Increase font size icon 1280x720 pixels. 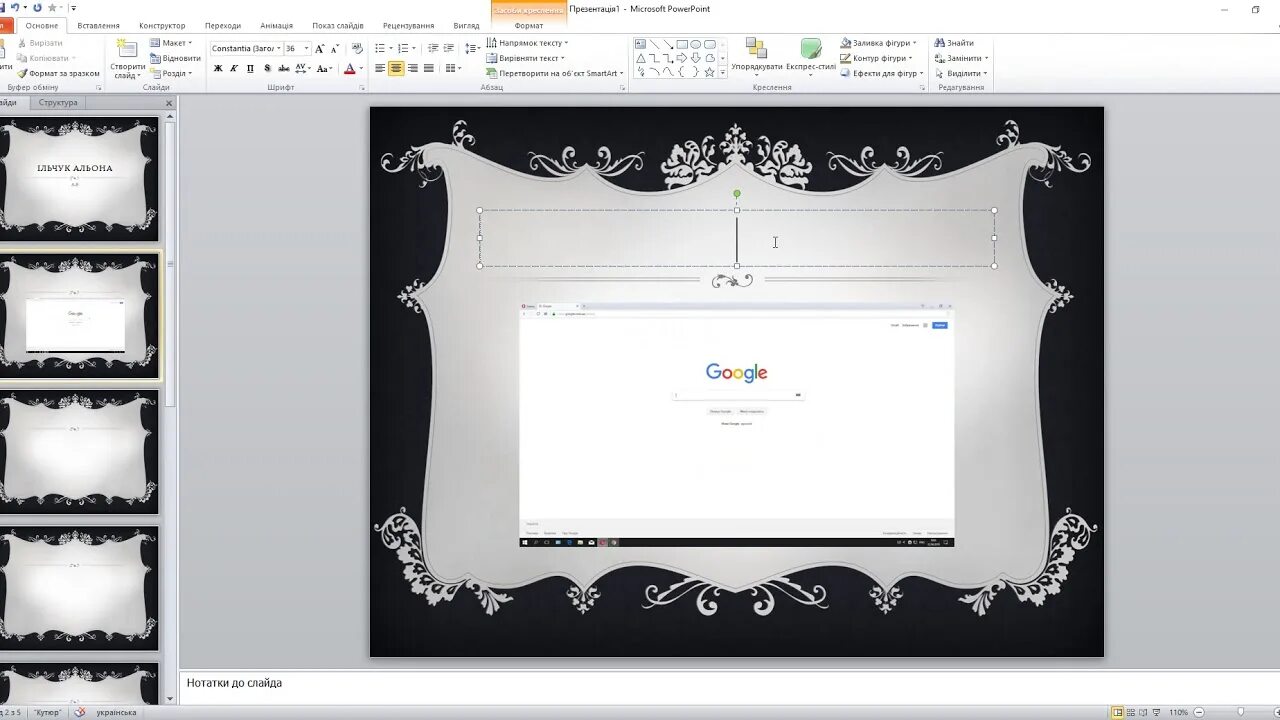click(320, 48)
